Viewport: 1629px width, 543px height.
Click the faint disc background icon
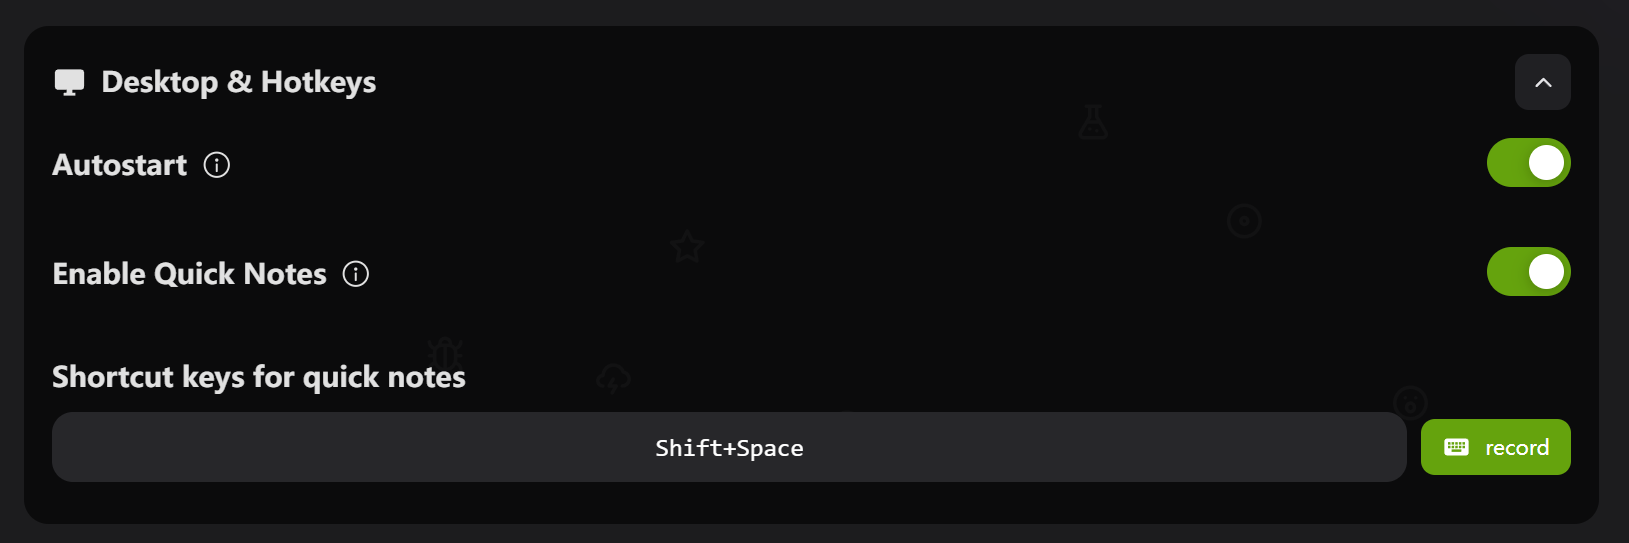coord(1244,221)
